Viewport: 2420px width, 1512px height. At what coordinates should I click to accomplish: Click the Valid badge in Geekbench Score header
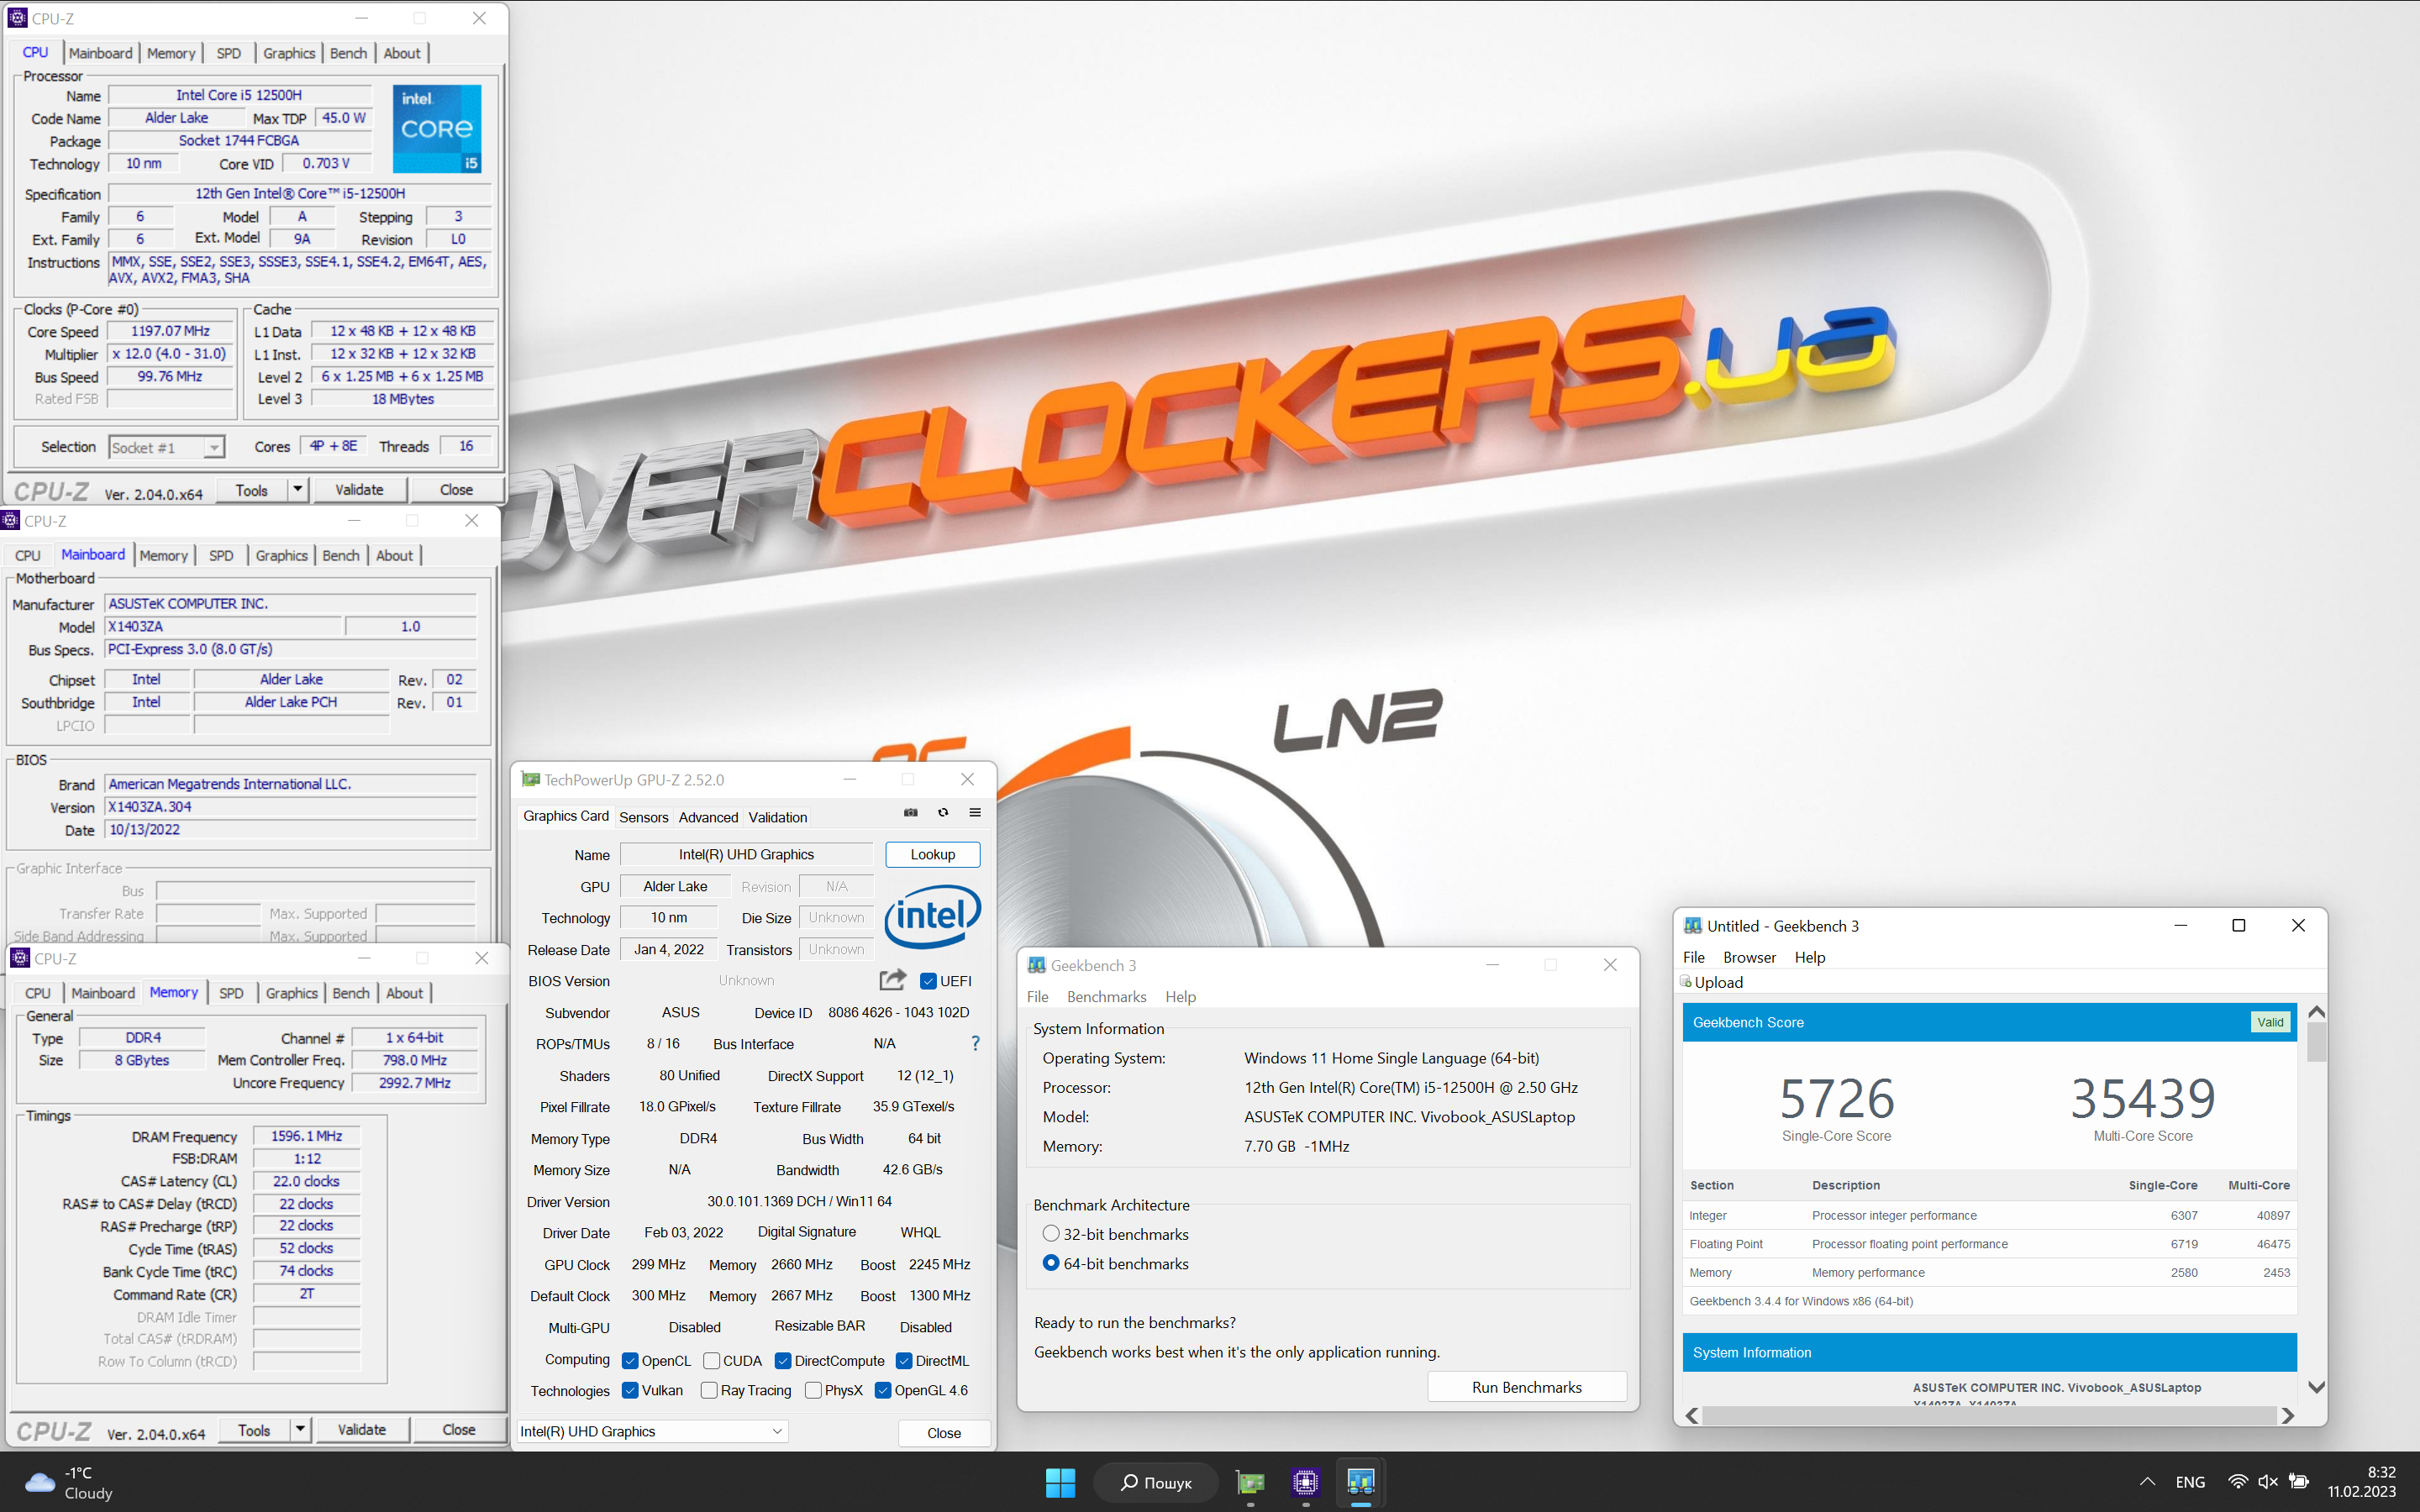click(2270, 1021)
